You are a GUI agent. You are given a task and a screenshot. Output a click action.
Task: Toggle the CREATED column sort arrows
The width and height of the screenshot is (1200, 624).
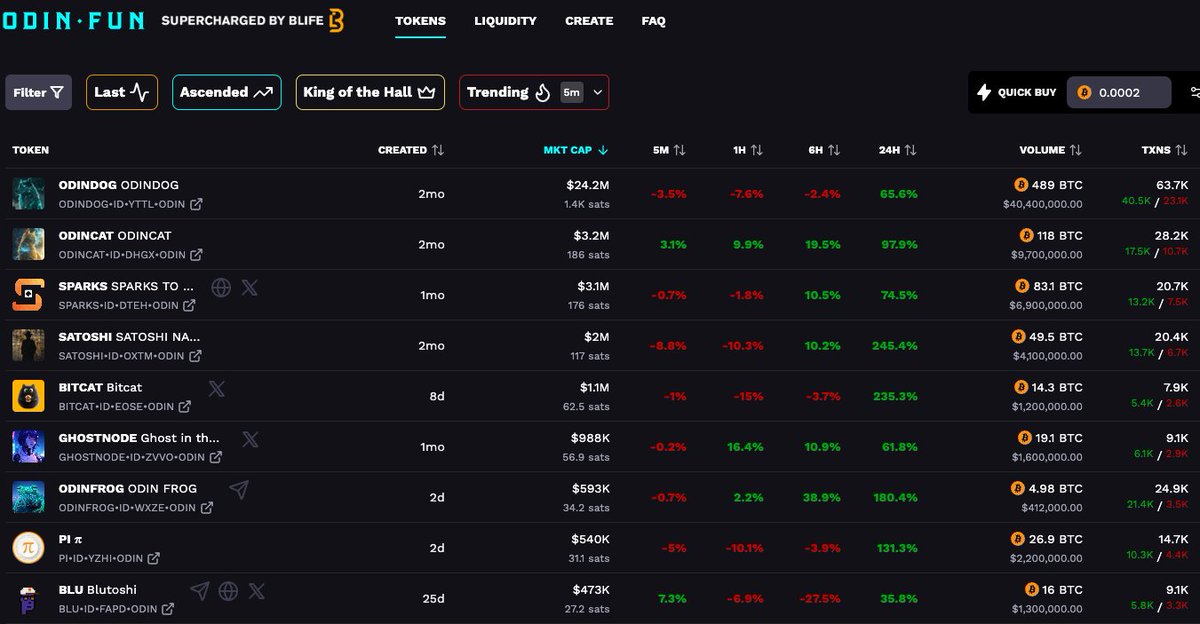[x=438, y=149]
